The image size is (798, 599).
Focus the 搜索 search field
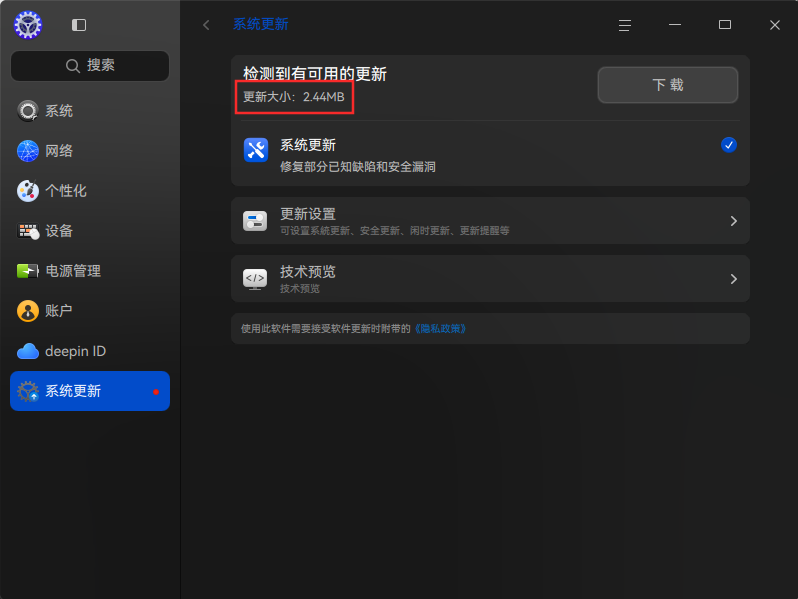pyautogui.click(x=90, y=66)
